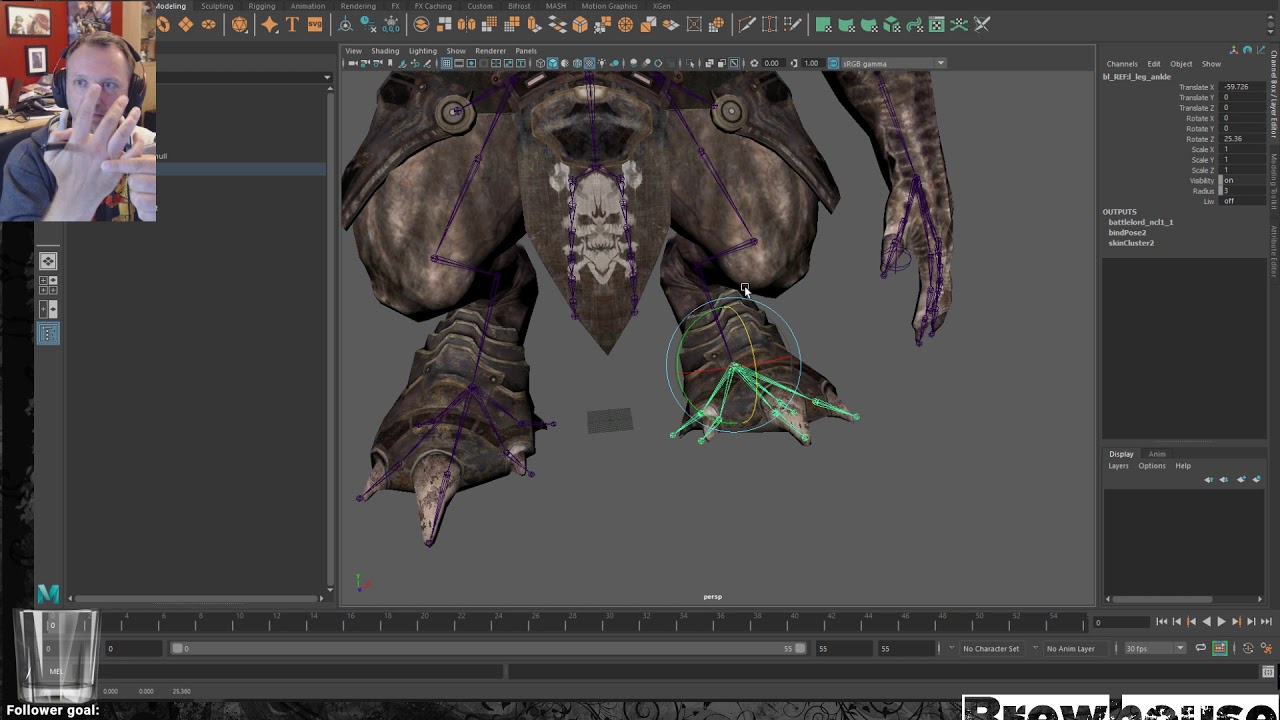Open the No Anim Layer dropdown
Screen dimensions: 1280x720
[1075, 648]
